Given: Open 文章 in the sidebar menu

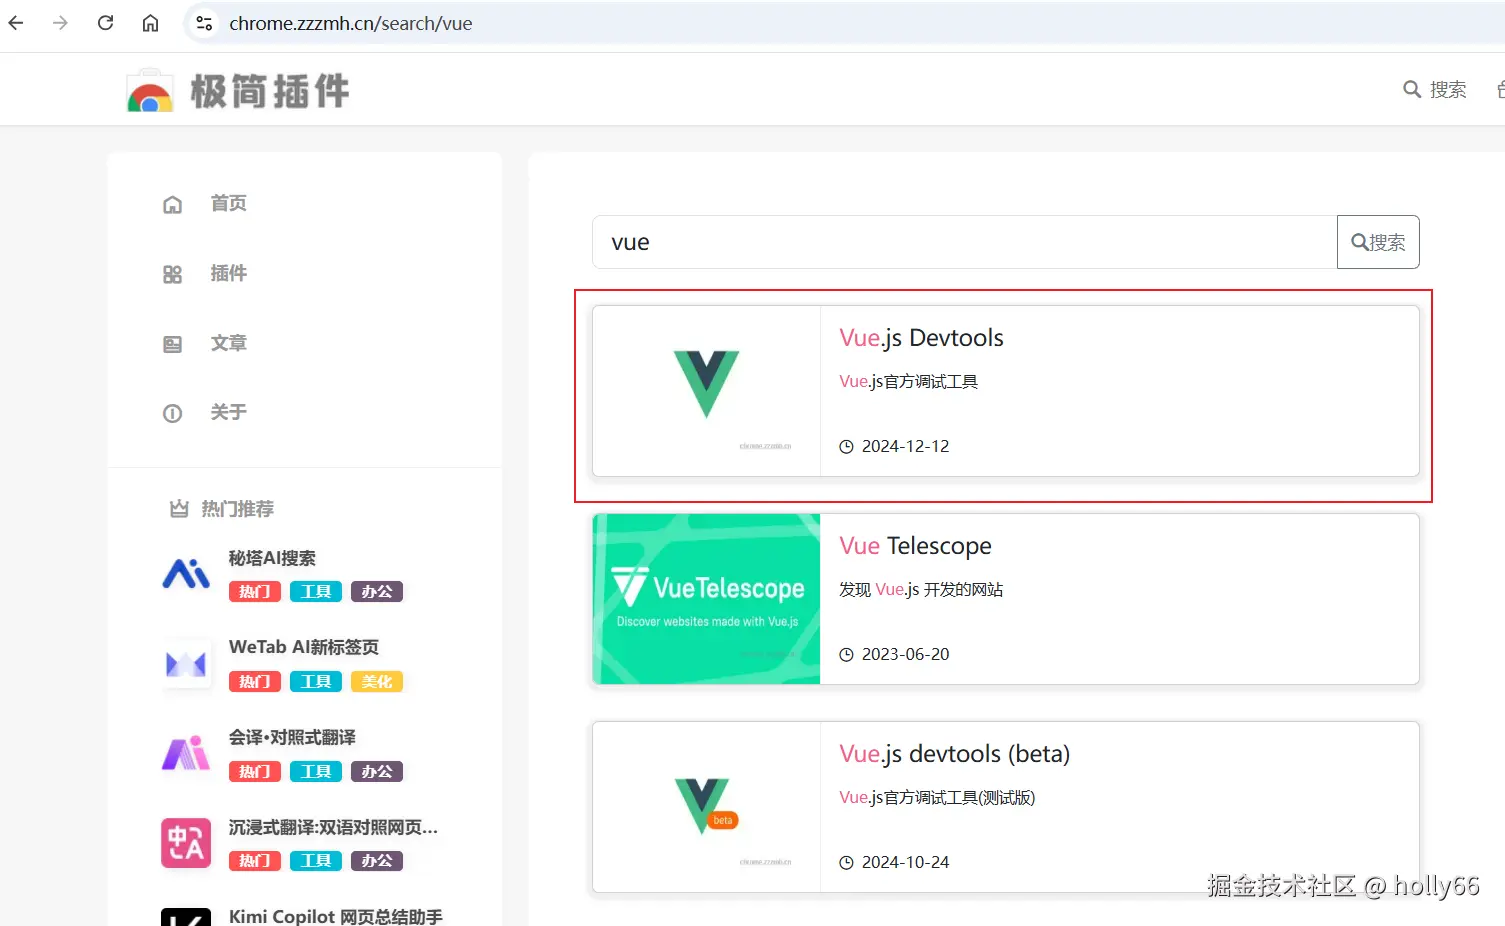Looking at the screenshot, I should pyautogui.click(x=228, y=343).
